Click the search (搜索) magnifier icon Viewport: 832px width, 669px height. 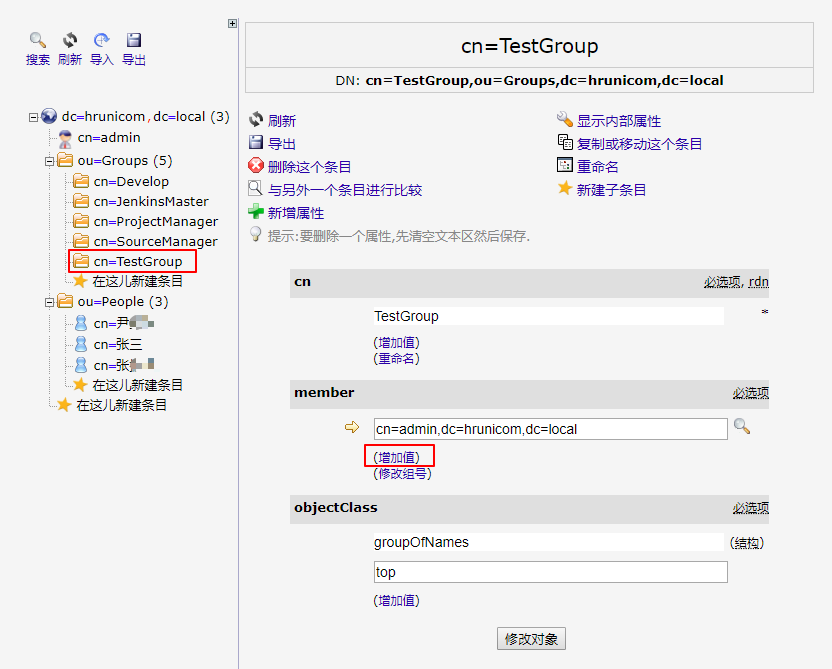[38, 41]
